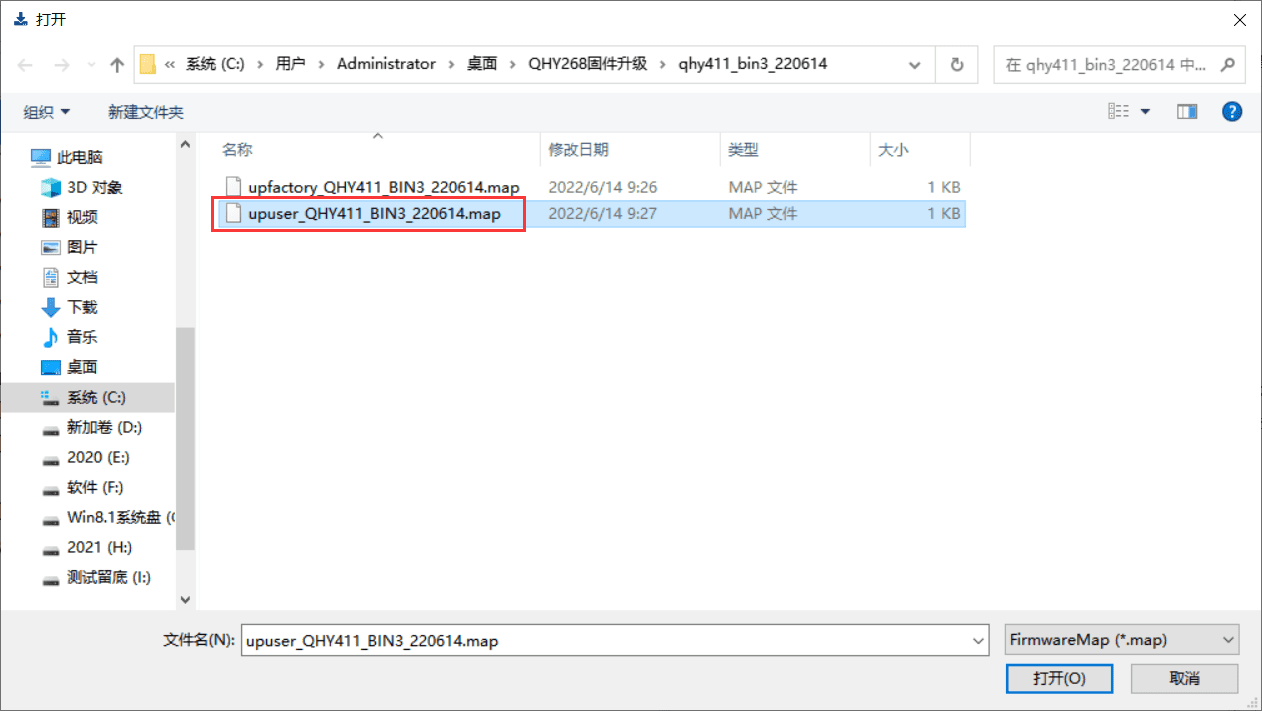Click 系统 (C:) in address breadcrumb
Viewport: 1262px width, 711px height.
[215, 64]
